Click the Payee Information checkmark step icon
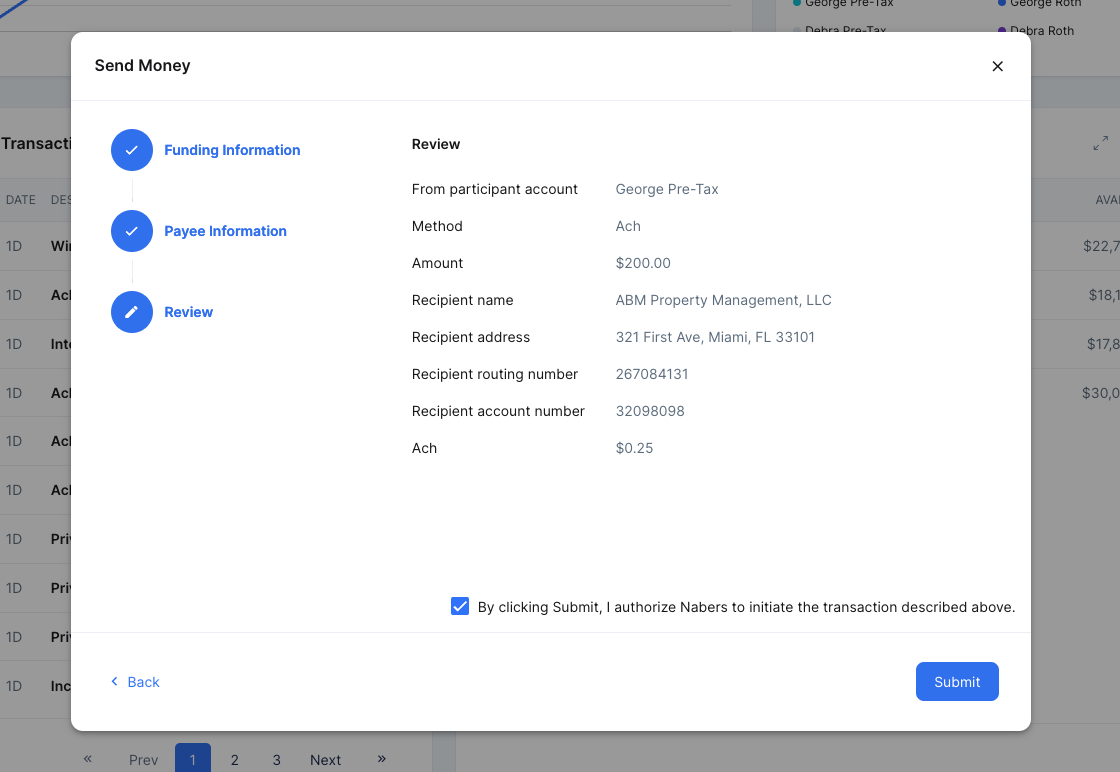 pos(132,231)
